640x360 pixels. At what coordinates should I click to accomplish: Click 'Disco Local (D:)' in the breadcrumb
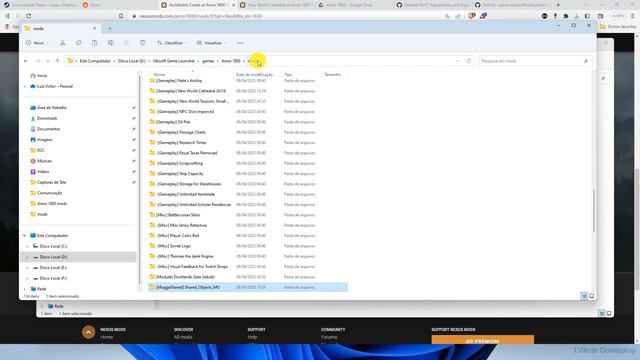click(131, 61)
